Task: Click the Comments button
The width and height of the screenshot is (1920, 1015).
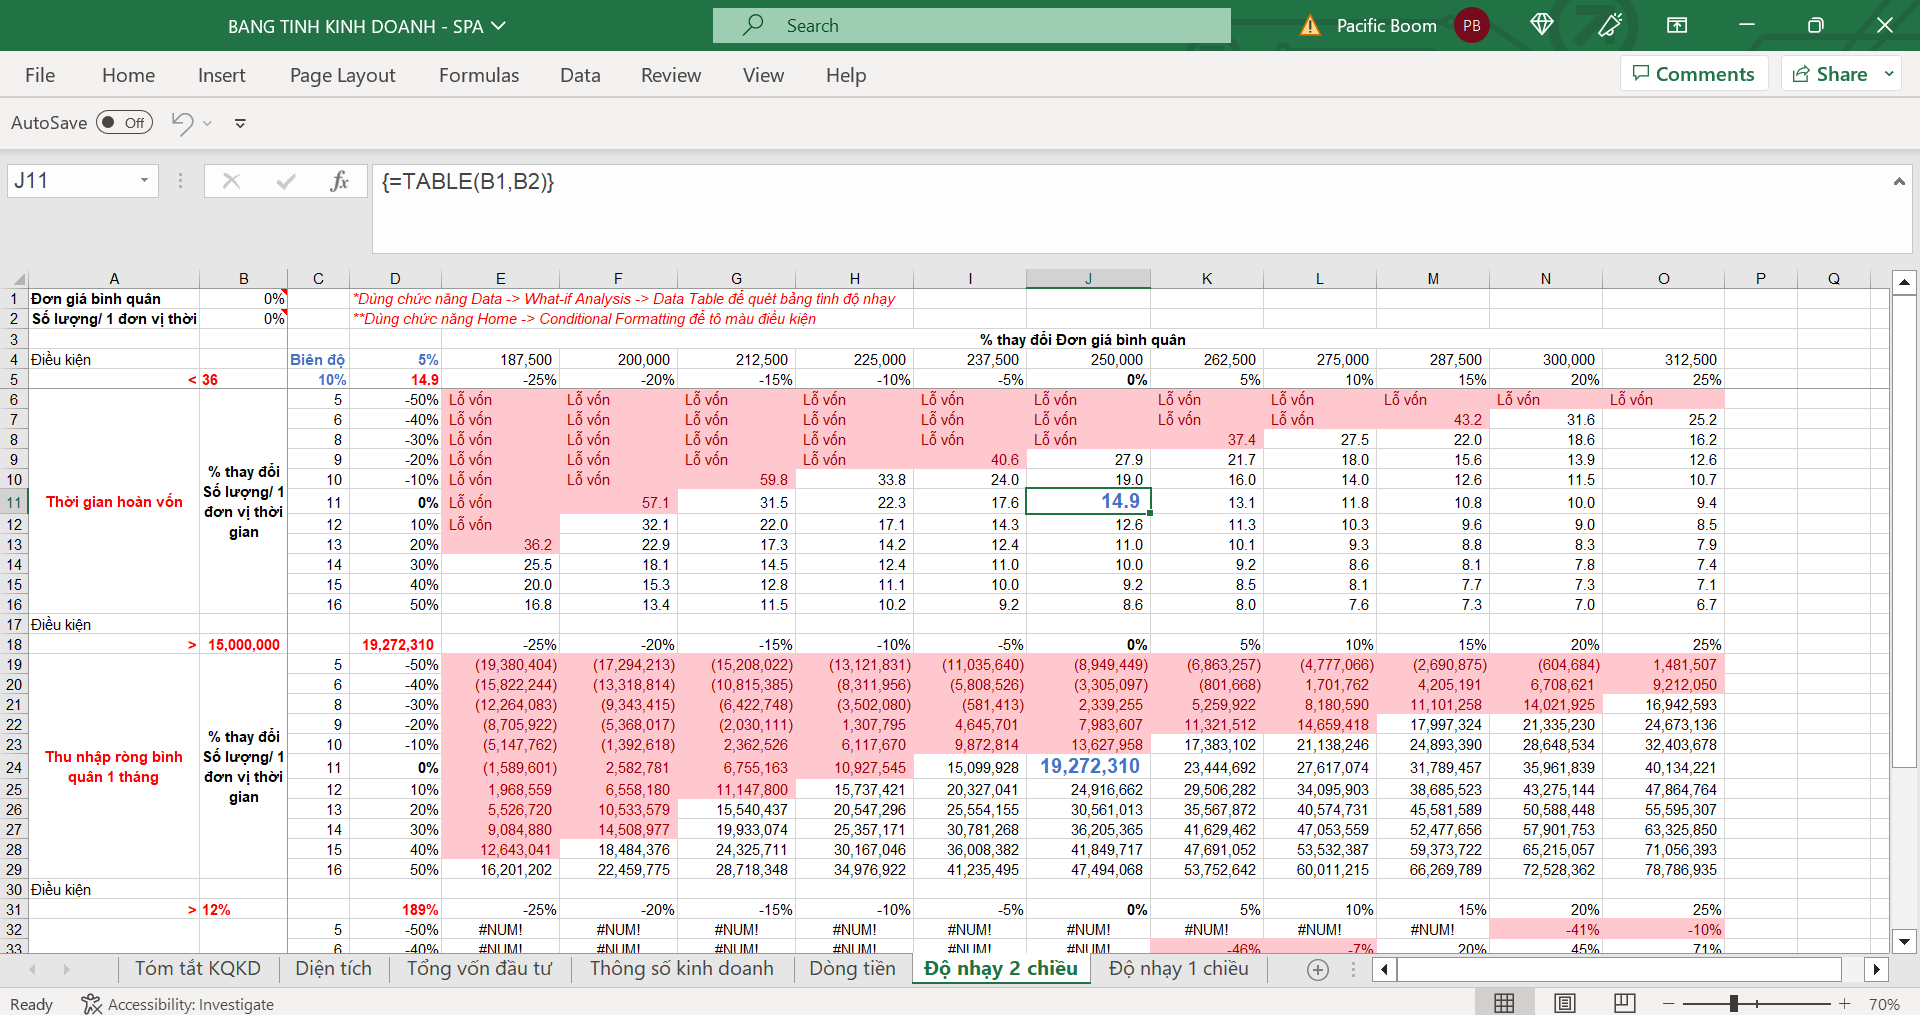Action: pyautogui.click(x=1693, y=74)
